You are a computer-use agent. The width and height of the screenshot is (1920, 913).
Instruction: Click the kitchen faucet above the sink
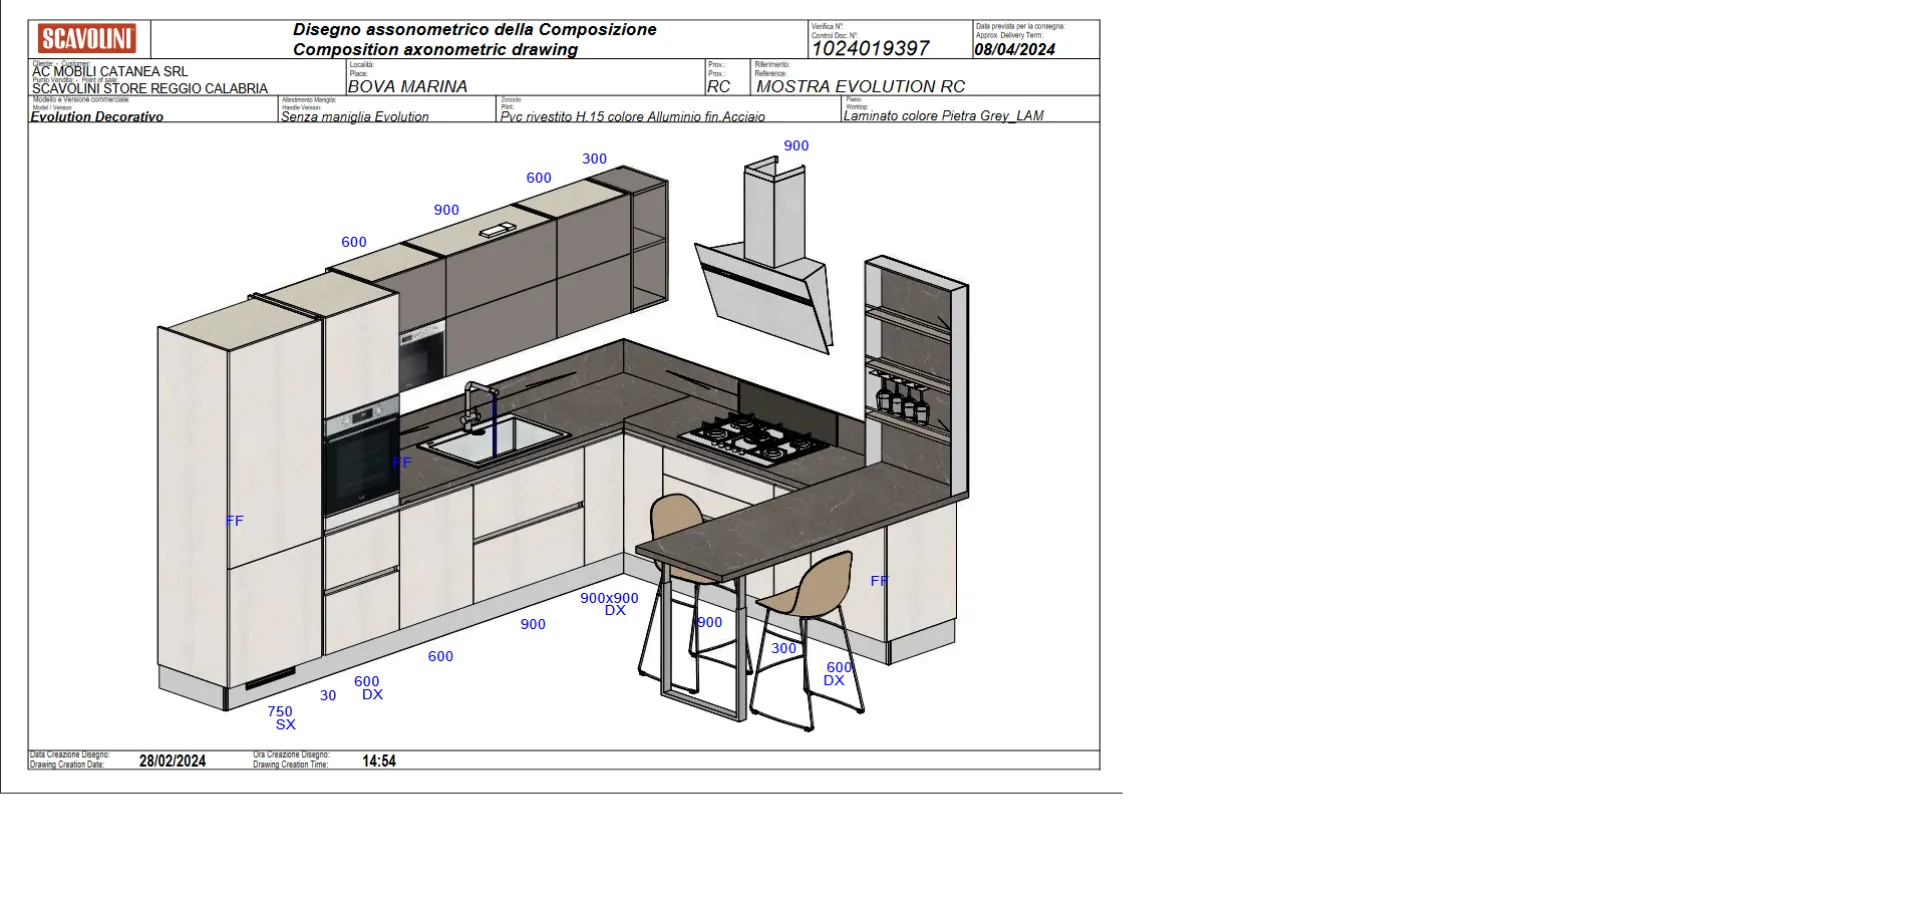click(480, 406)
